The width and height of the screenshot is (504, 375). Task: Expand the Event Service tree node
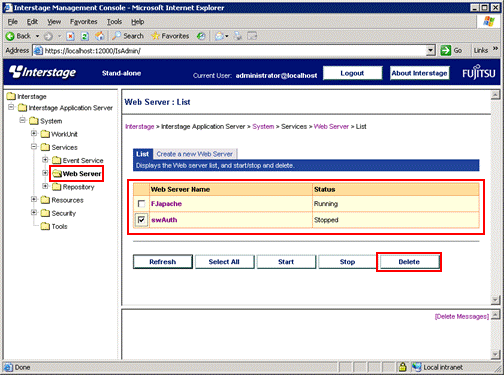tap(45, 160)
